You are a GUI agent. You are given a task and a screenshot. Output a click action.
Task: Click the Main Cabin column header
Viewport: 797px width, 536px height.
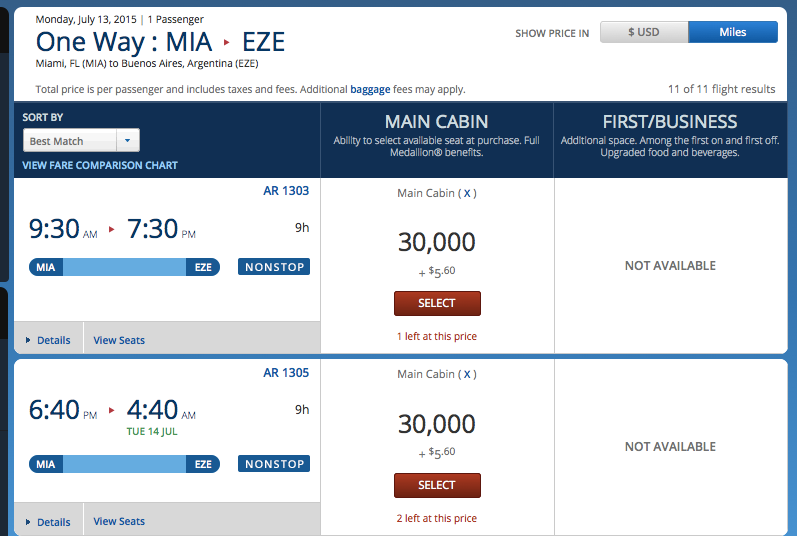coord(437,123)
